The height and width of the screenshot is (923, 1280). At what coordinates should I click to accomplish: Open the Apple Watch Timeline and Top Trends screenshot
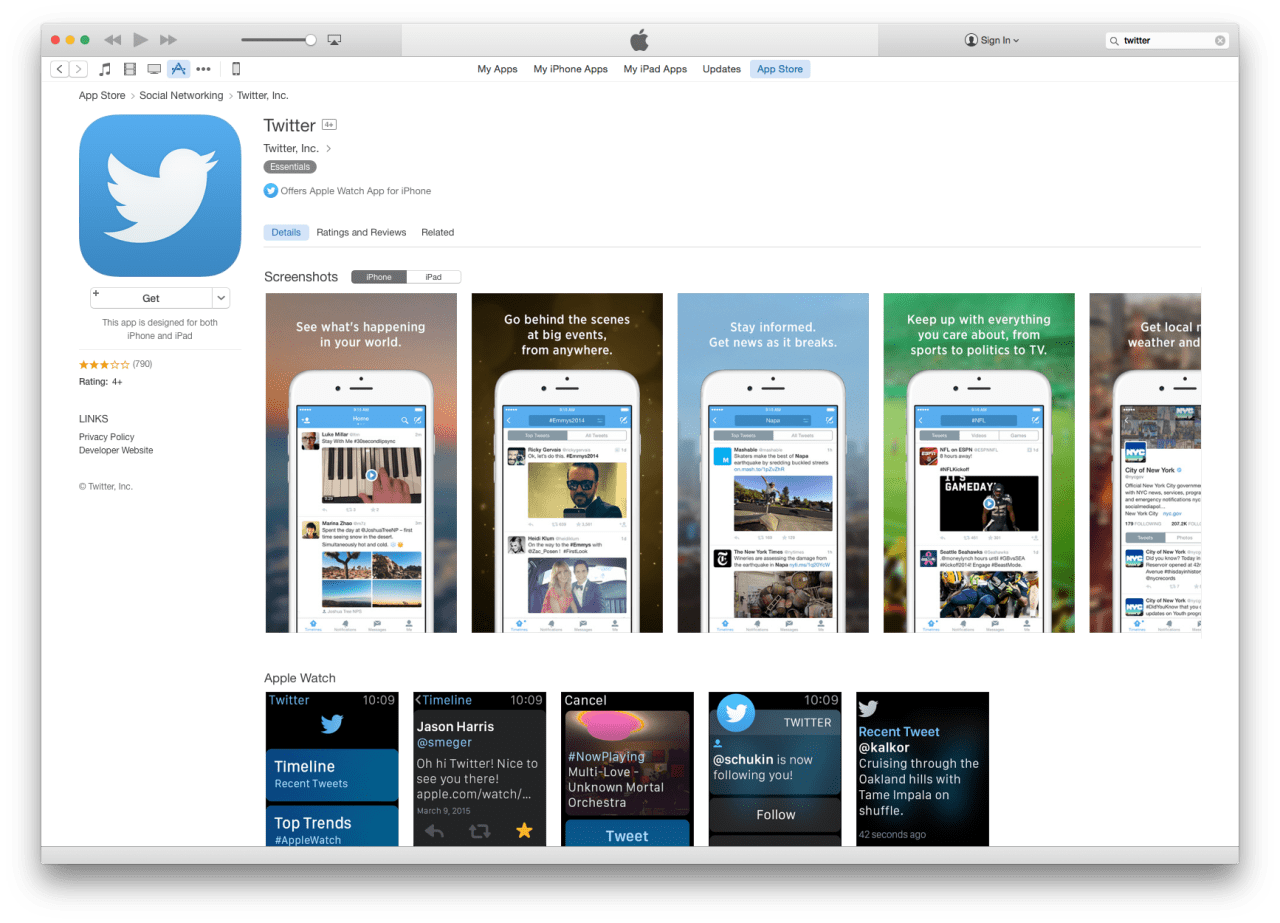coord(332,769)
